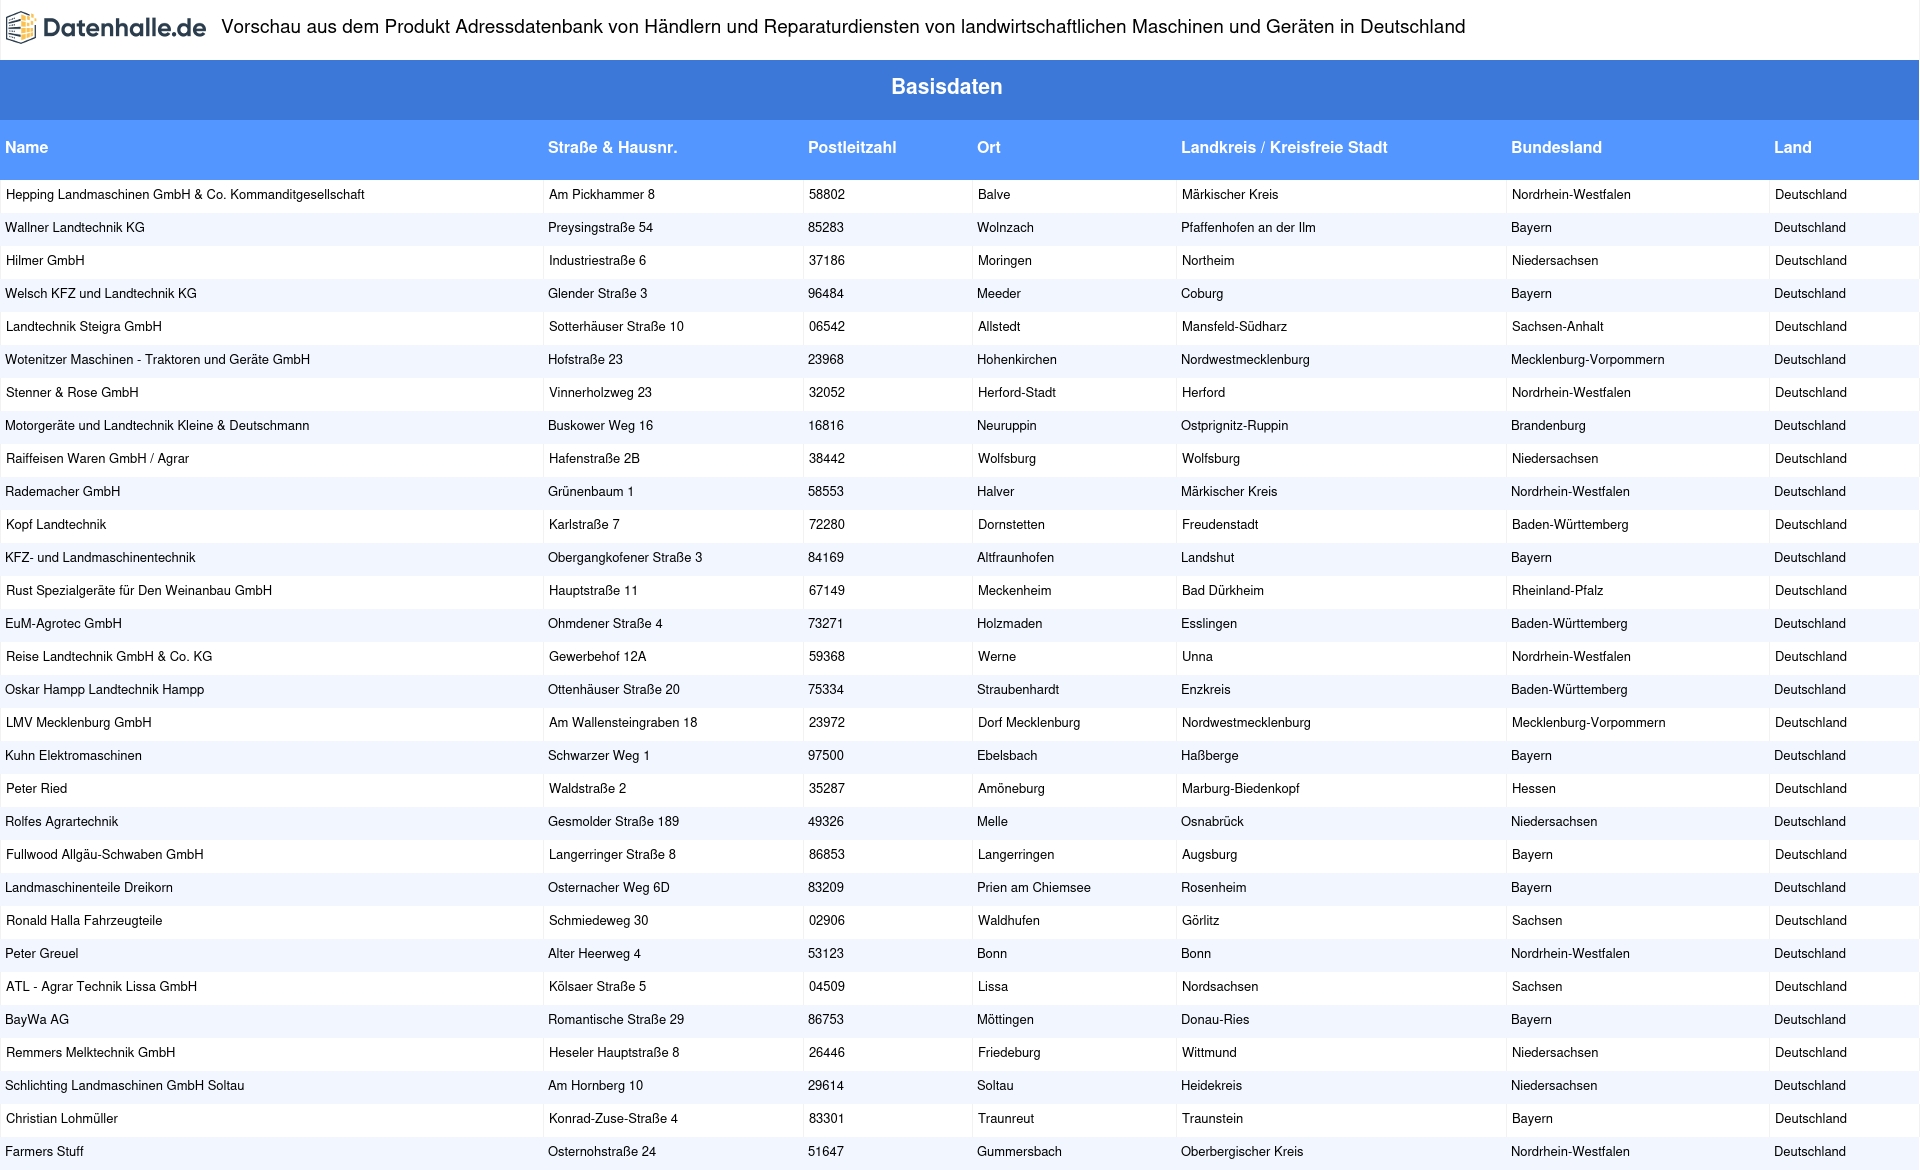The image size is (1920, 1170).
Task: Click the town Hohenkirchen
Action: (x=1017, y=360)
